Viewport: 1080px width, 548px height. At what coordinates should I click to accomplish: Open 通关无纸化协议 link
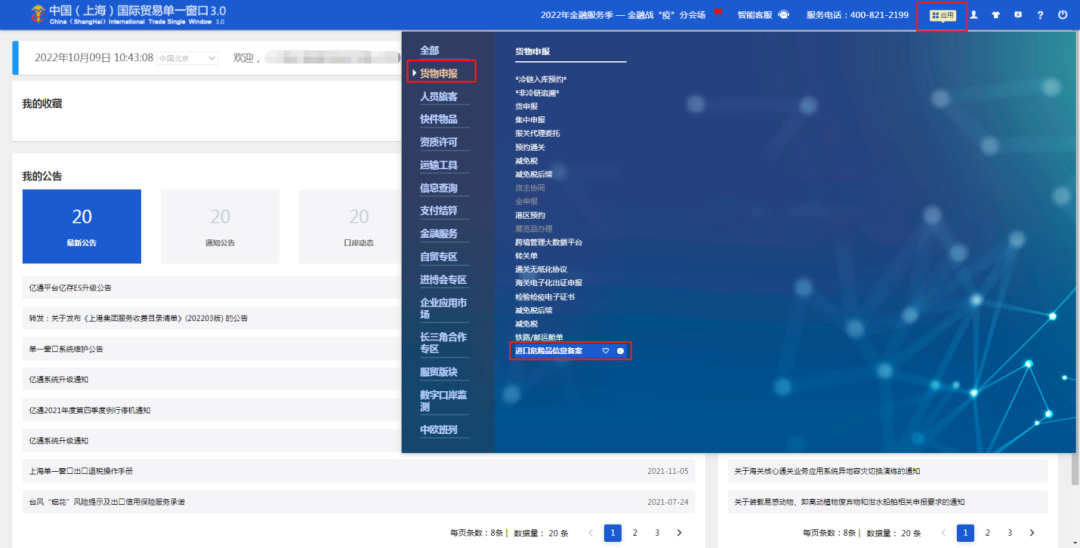pos(541,270)
